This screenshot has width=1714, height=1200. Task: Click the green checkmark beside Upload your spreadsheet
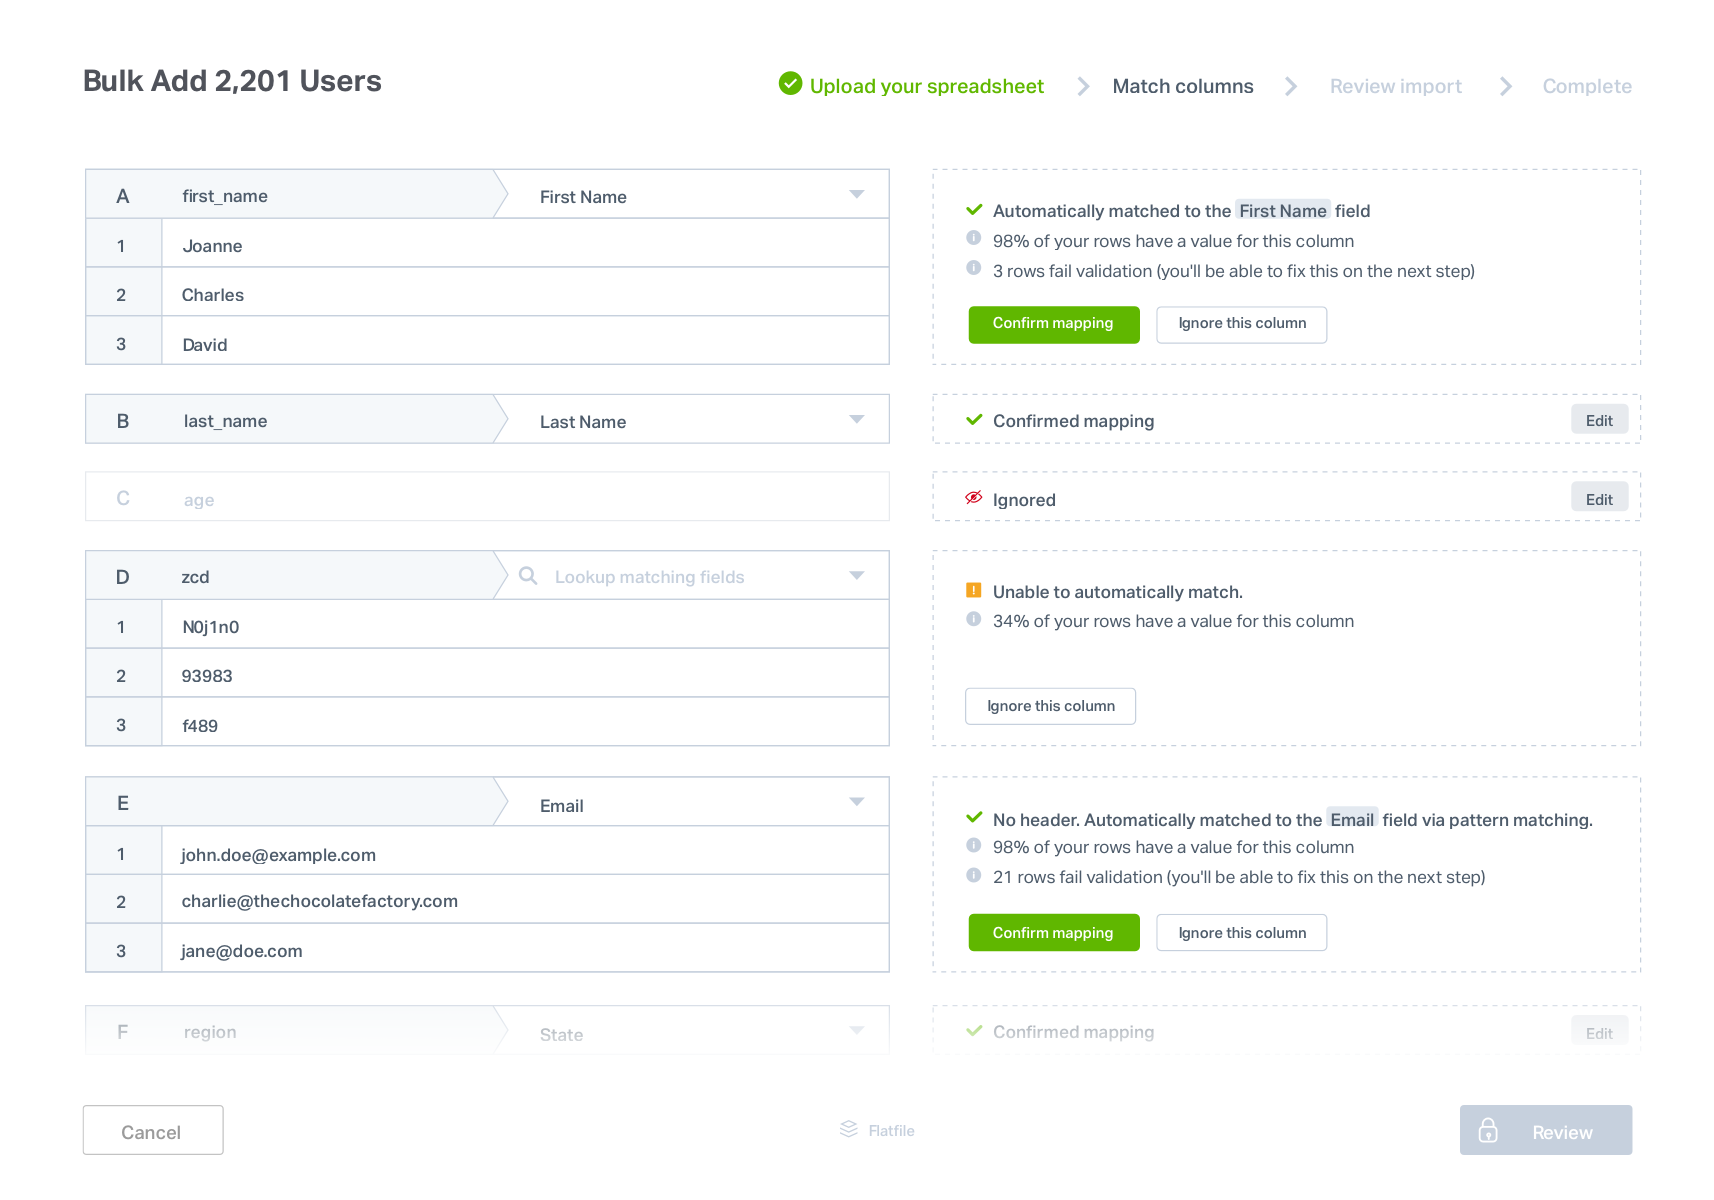click(x=790, y=84)
